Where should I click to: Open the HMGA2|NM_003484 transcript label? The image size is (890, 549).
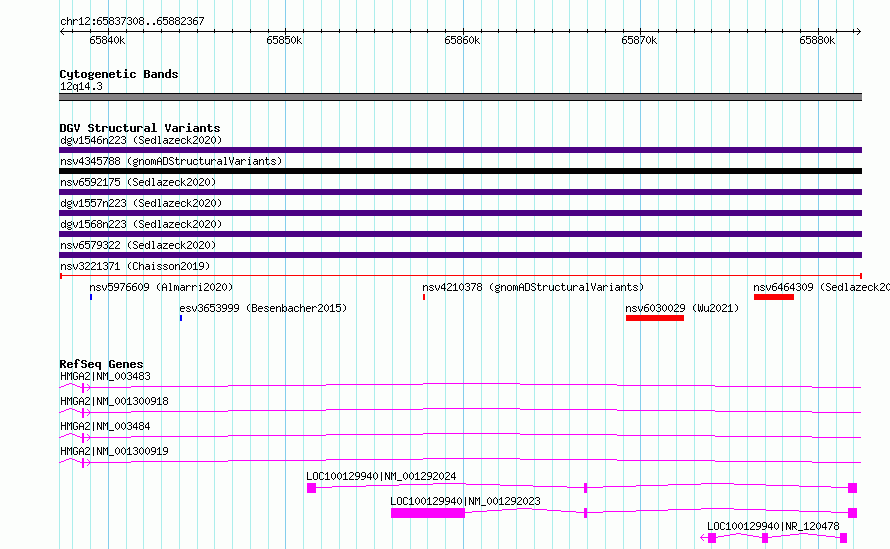click(105, 426)
